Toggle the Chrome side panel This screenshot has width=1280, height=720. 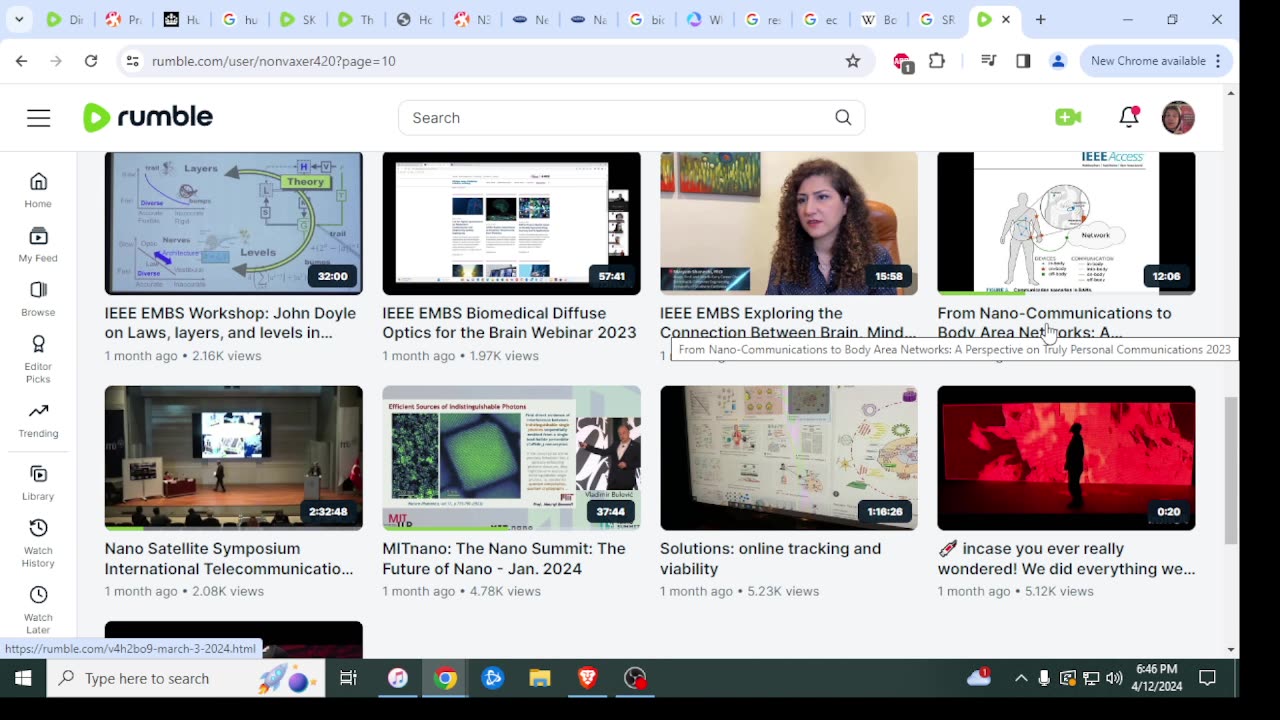pos(1023,61)
